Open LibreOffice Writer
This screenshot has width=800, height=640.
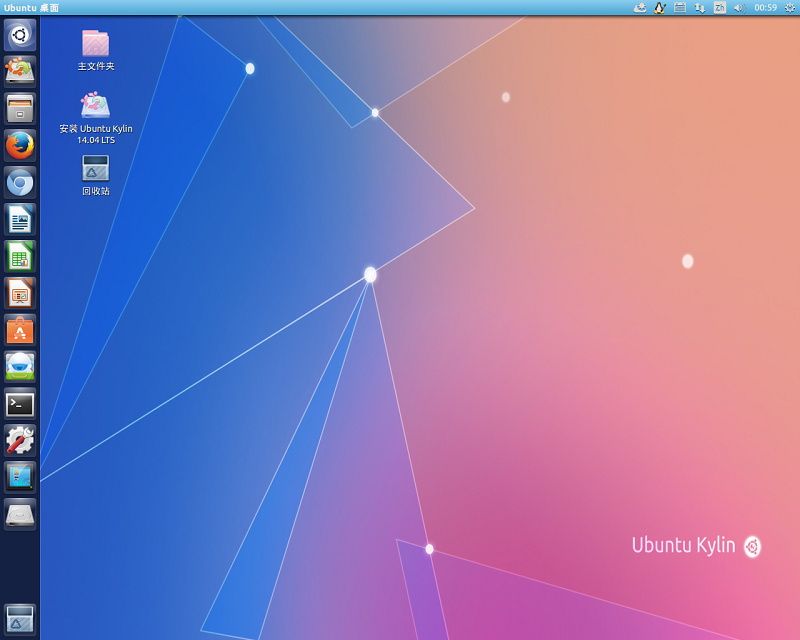coord(20,219)
